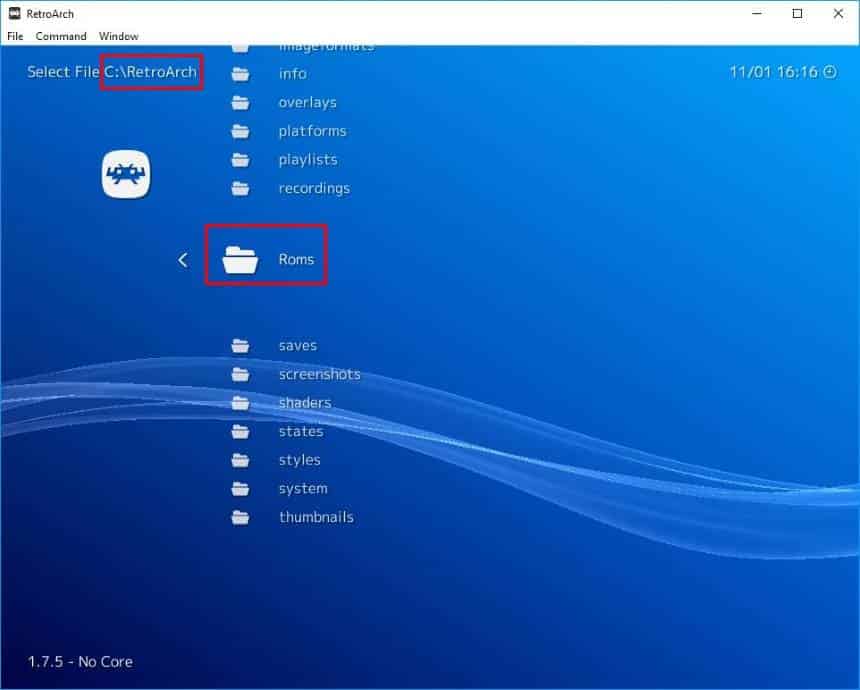This screenshot has height=690, width=860.
Task: Open the Command menu
Action: point(61,36)
